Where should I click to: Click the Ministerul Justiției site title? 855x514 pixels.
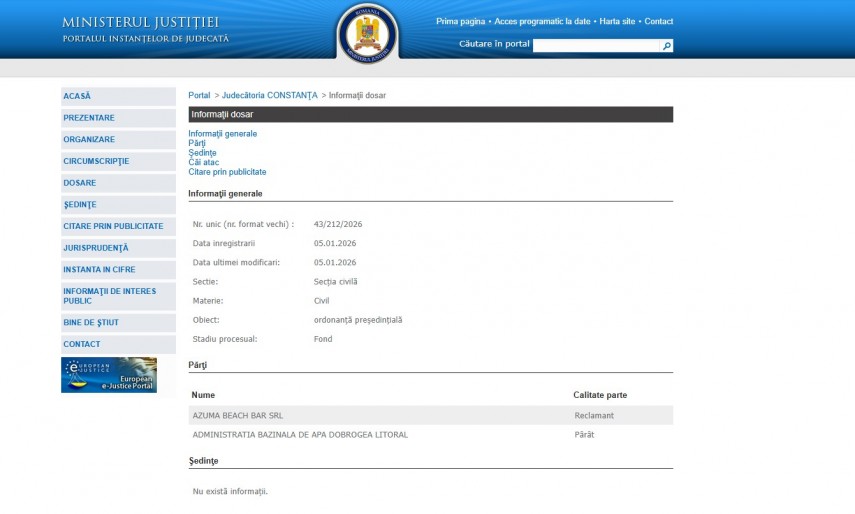coord(141,22)
